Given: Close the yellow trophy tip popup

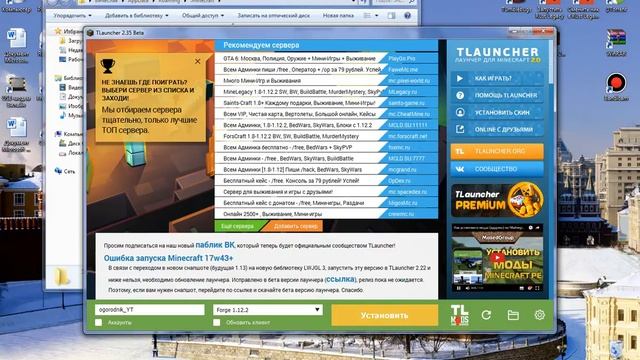Looking at the screenshot, I should (198, 61).
